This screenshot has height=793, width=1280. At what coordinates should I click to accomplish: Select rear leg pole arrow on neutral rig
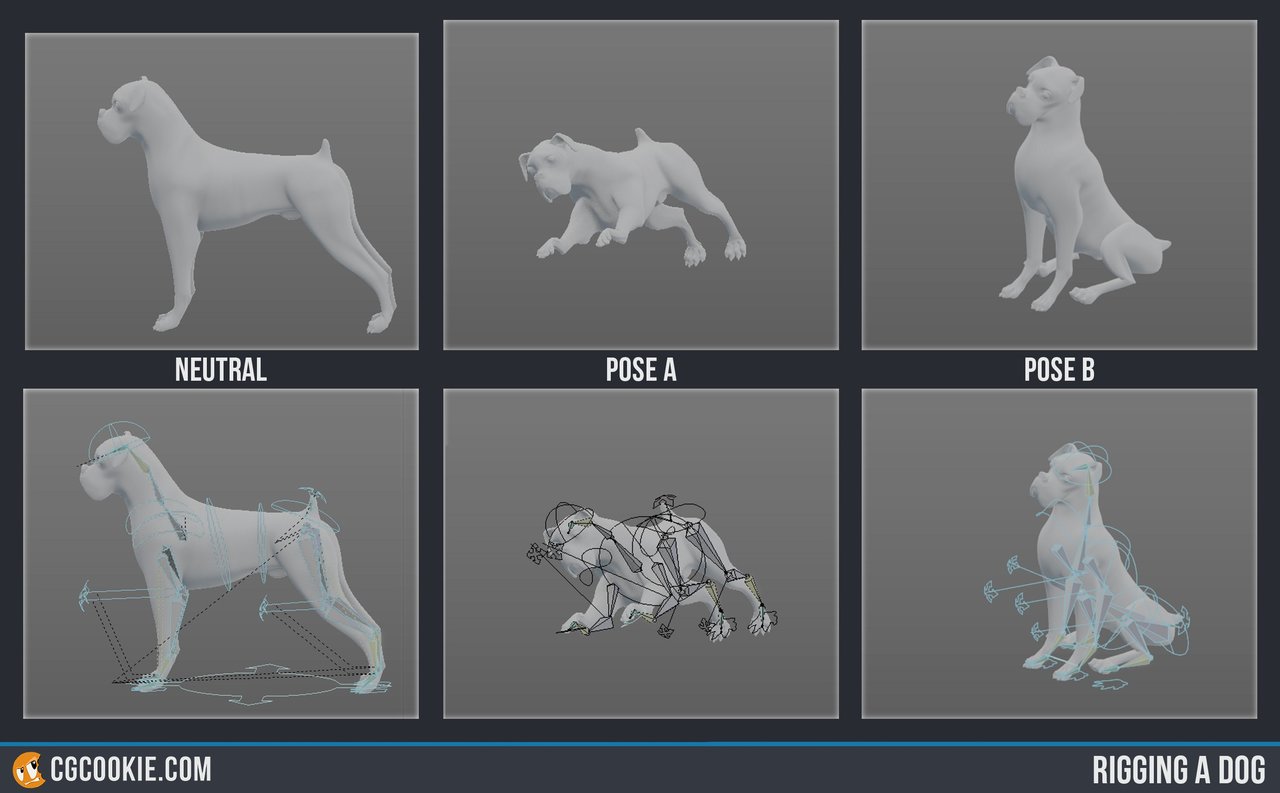point(265,606)
